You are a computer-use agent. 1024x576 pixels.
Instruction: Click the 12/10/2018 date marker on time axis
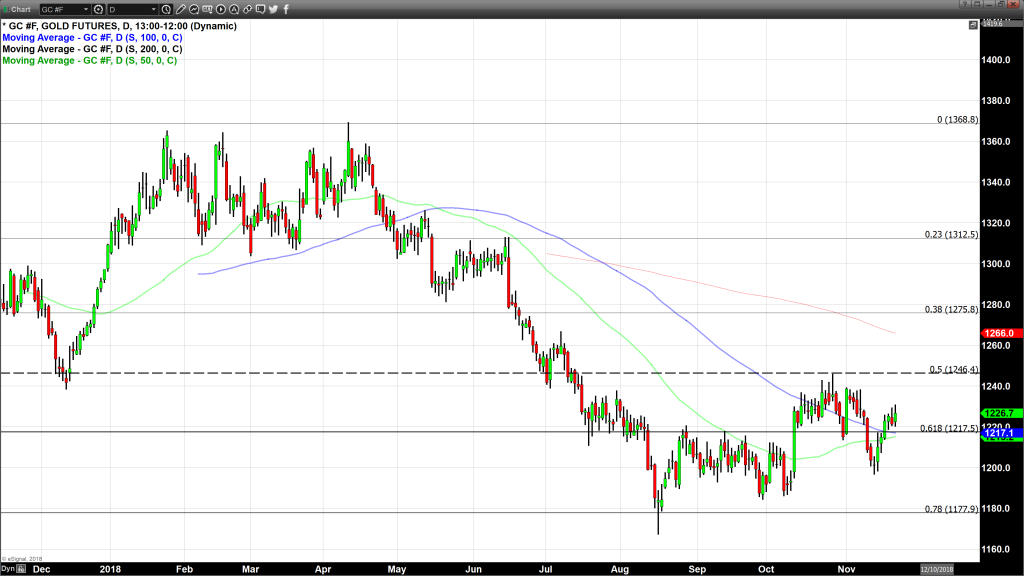click(937, 569)
